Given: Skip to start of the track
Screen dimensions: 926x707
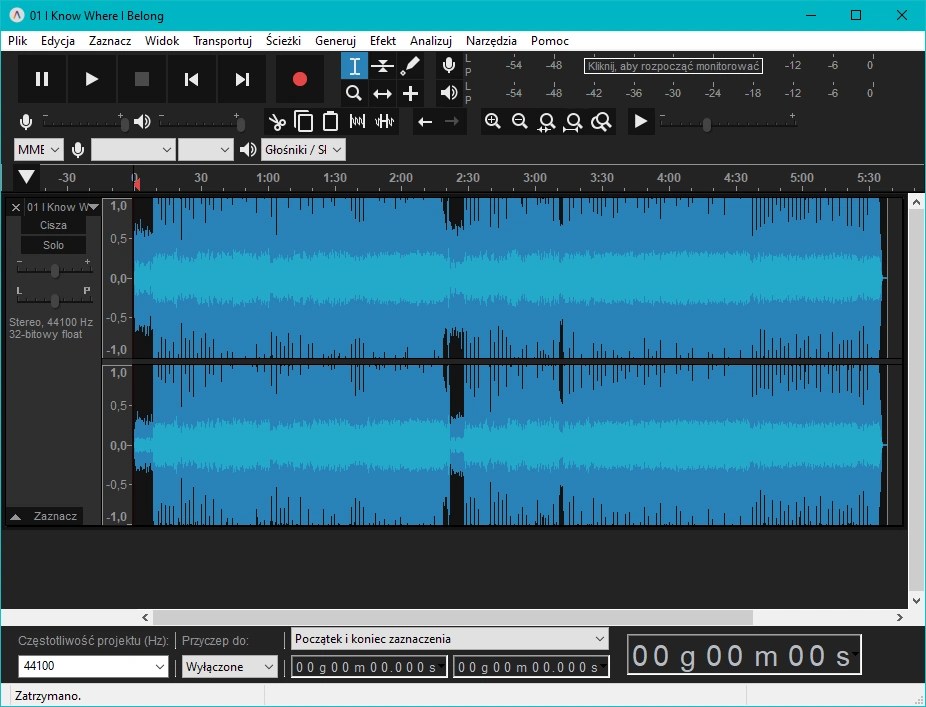Looking at the screenshot, I should pyautogui.click(x=191, y=79).
